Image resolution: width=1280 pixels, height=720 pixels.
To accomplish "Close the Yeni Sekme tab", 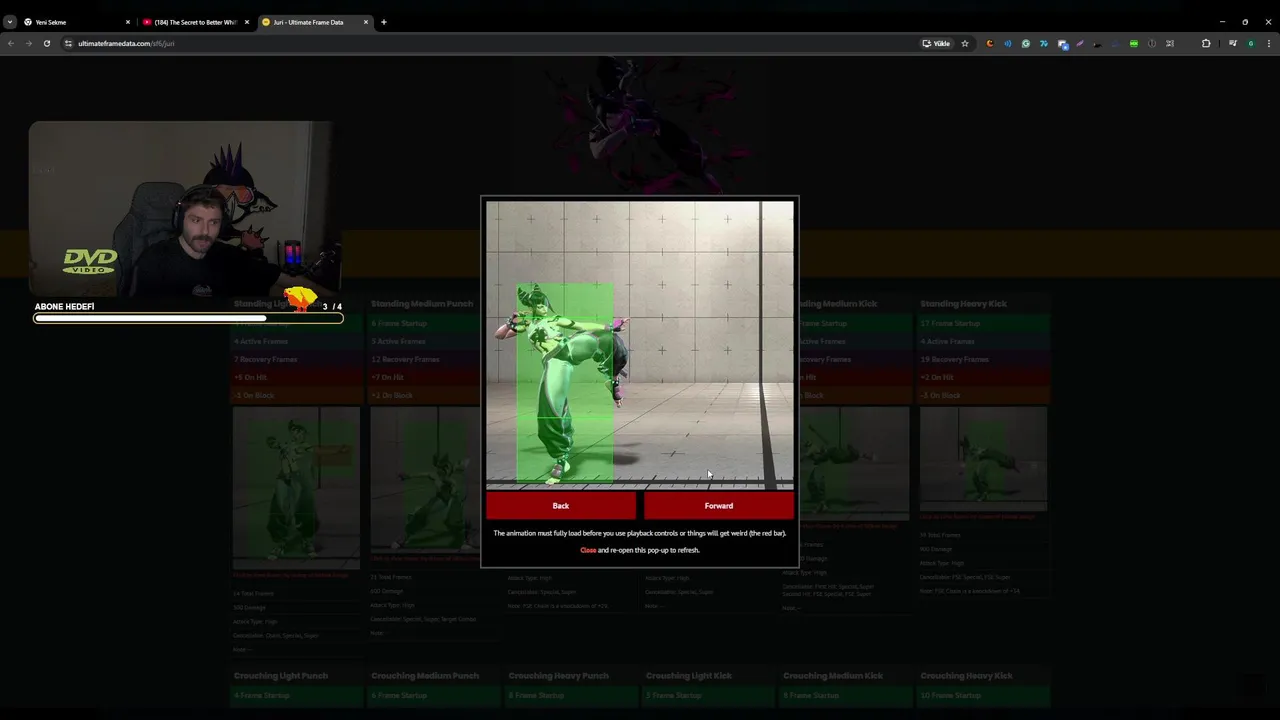I will (x=128, y=22).
